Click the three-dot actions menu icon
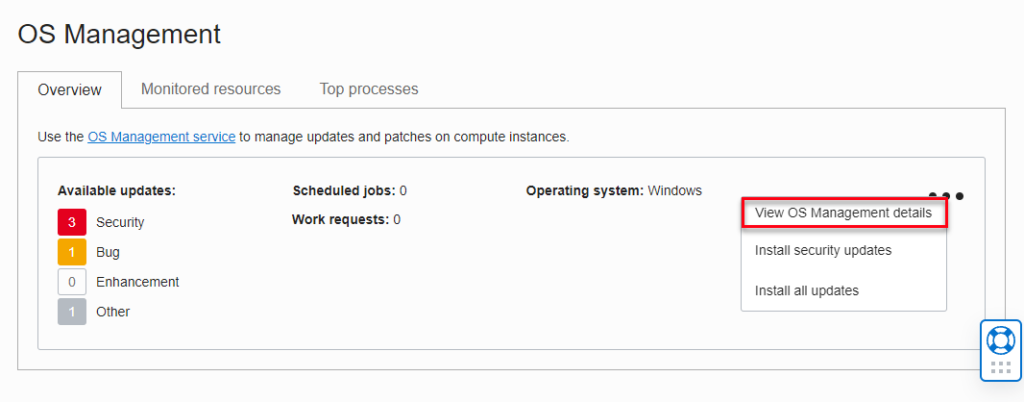This screenshot has width=1024, height=402. (x=946, y=196)
